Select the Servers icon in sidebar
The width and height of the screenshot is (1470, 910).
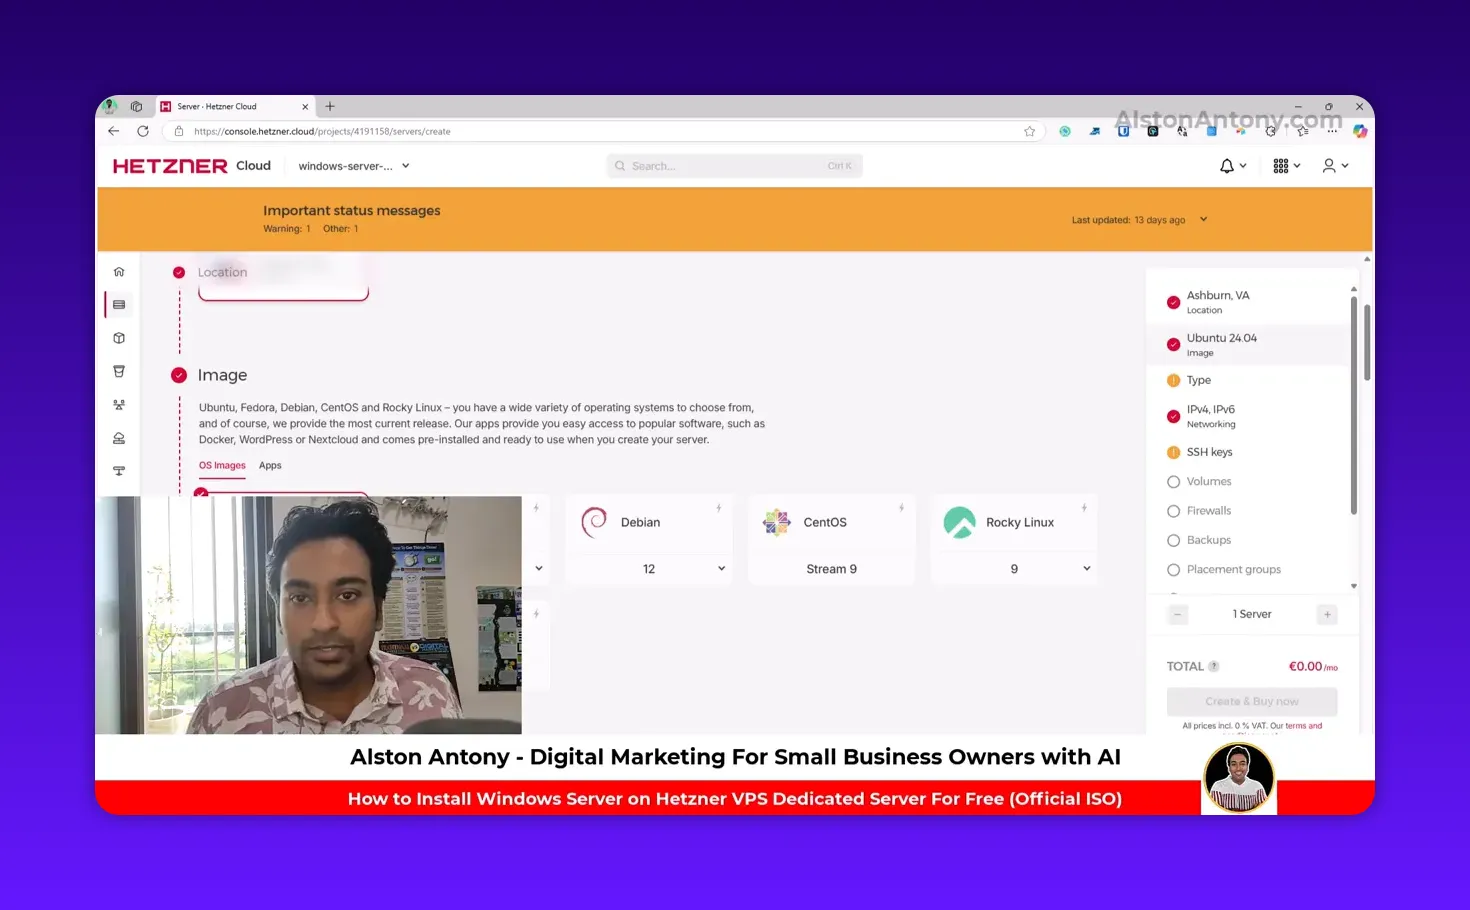[119, 305]
